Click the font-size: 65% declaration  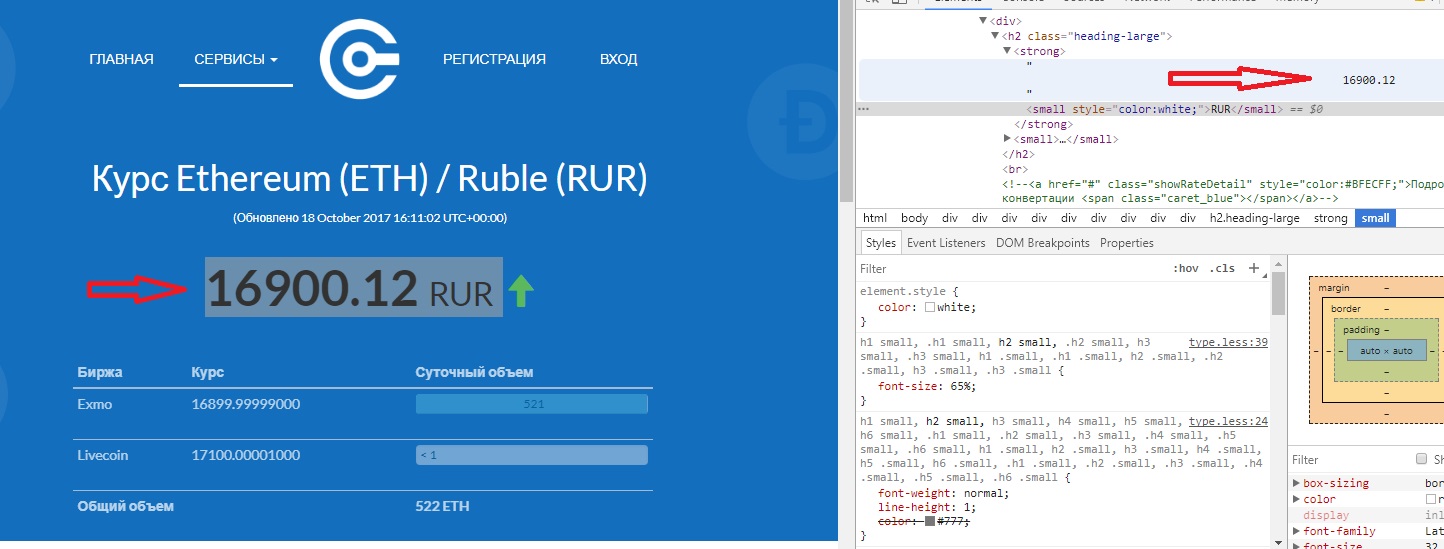tap(927, 385)
